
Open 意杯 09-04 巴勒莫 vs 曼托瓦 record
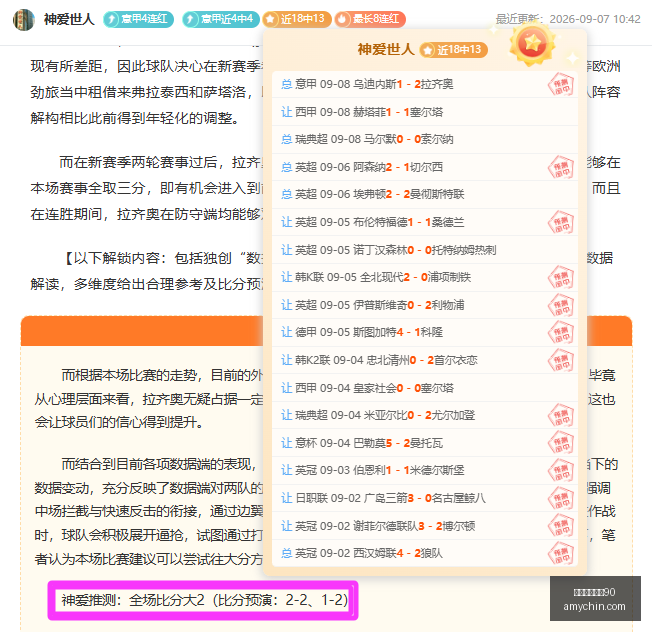pyautogui.click(x=425, y=443)
